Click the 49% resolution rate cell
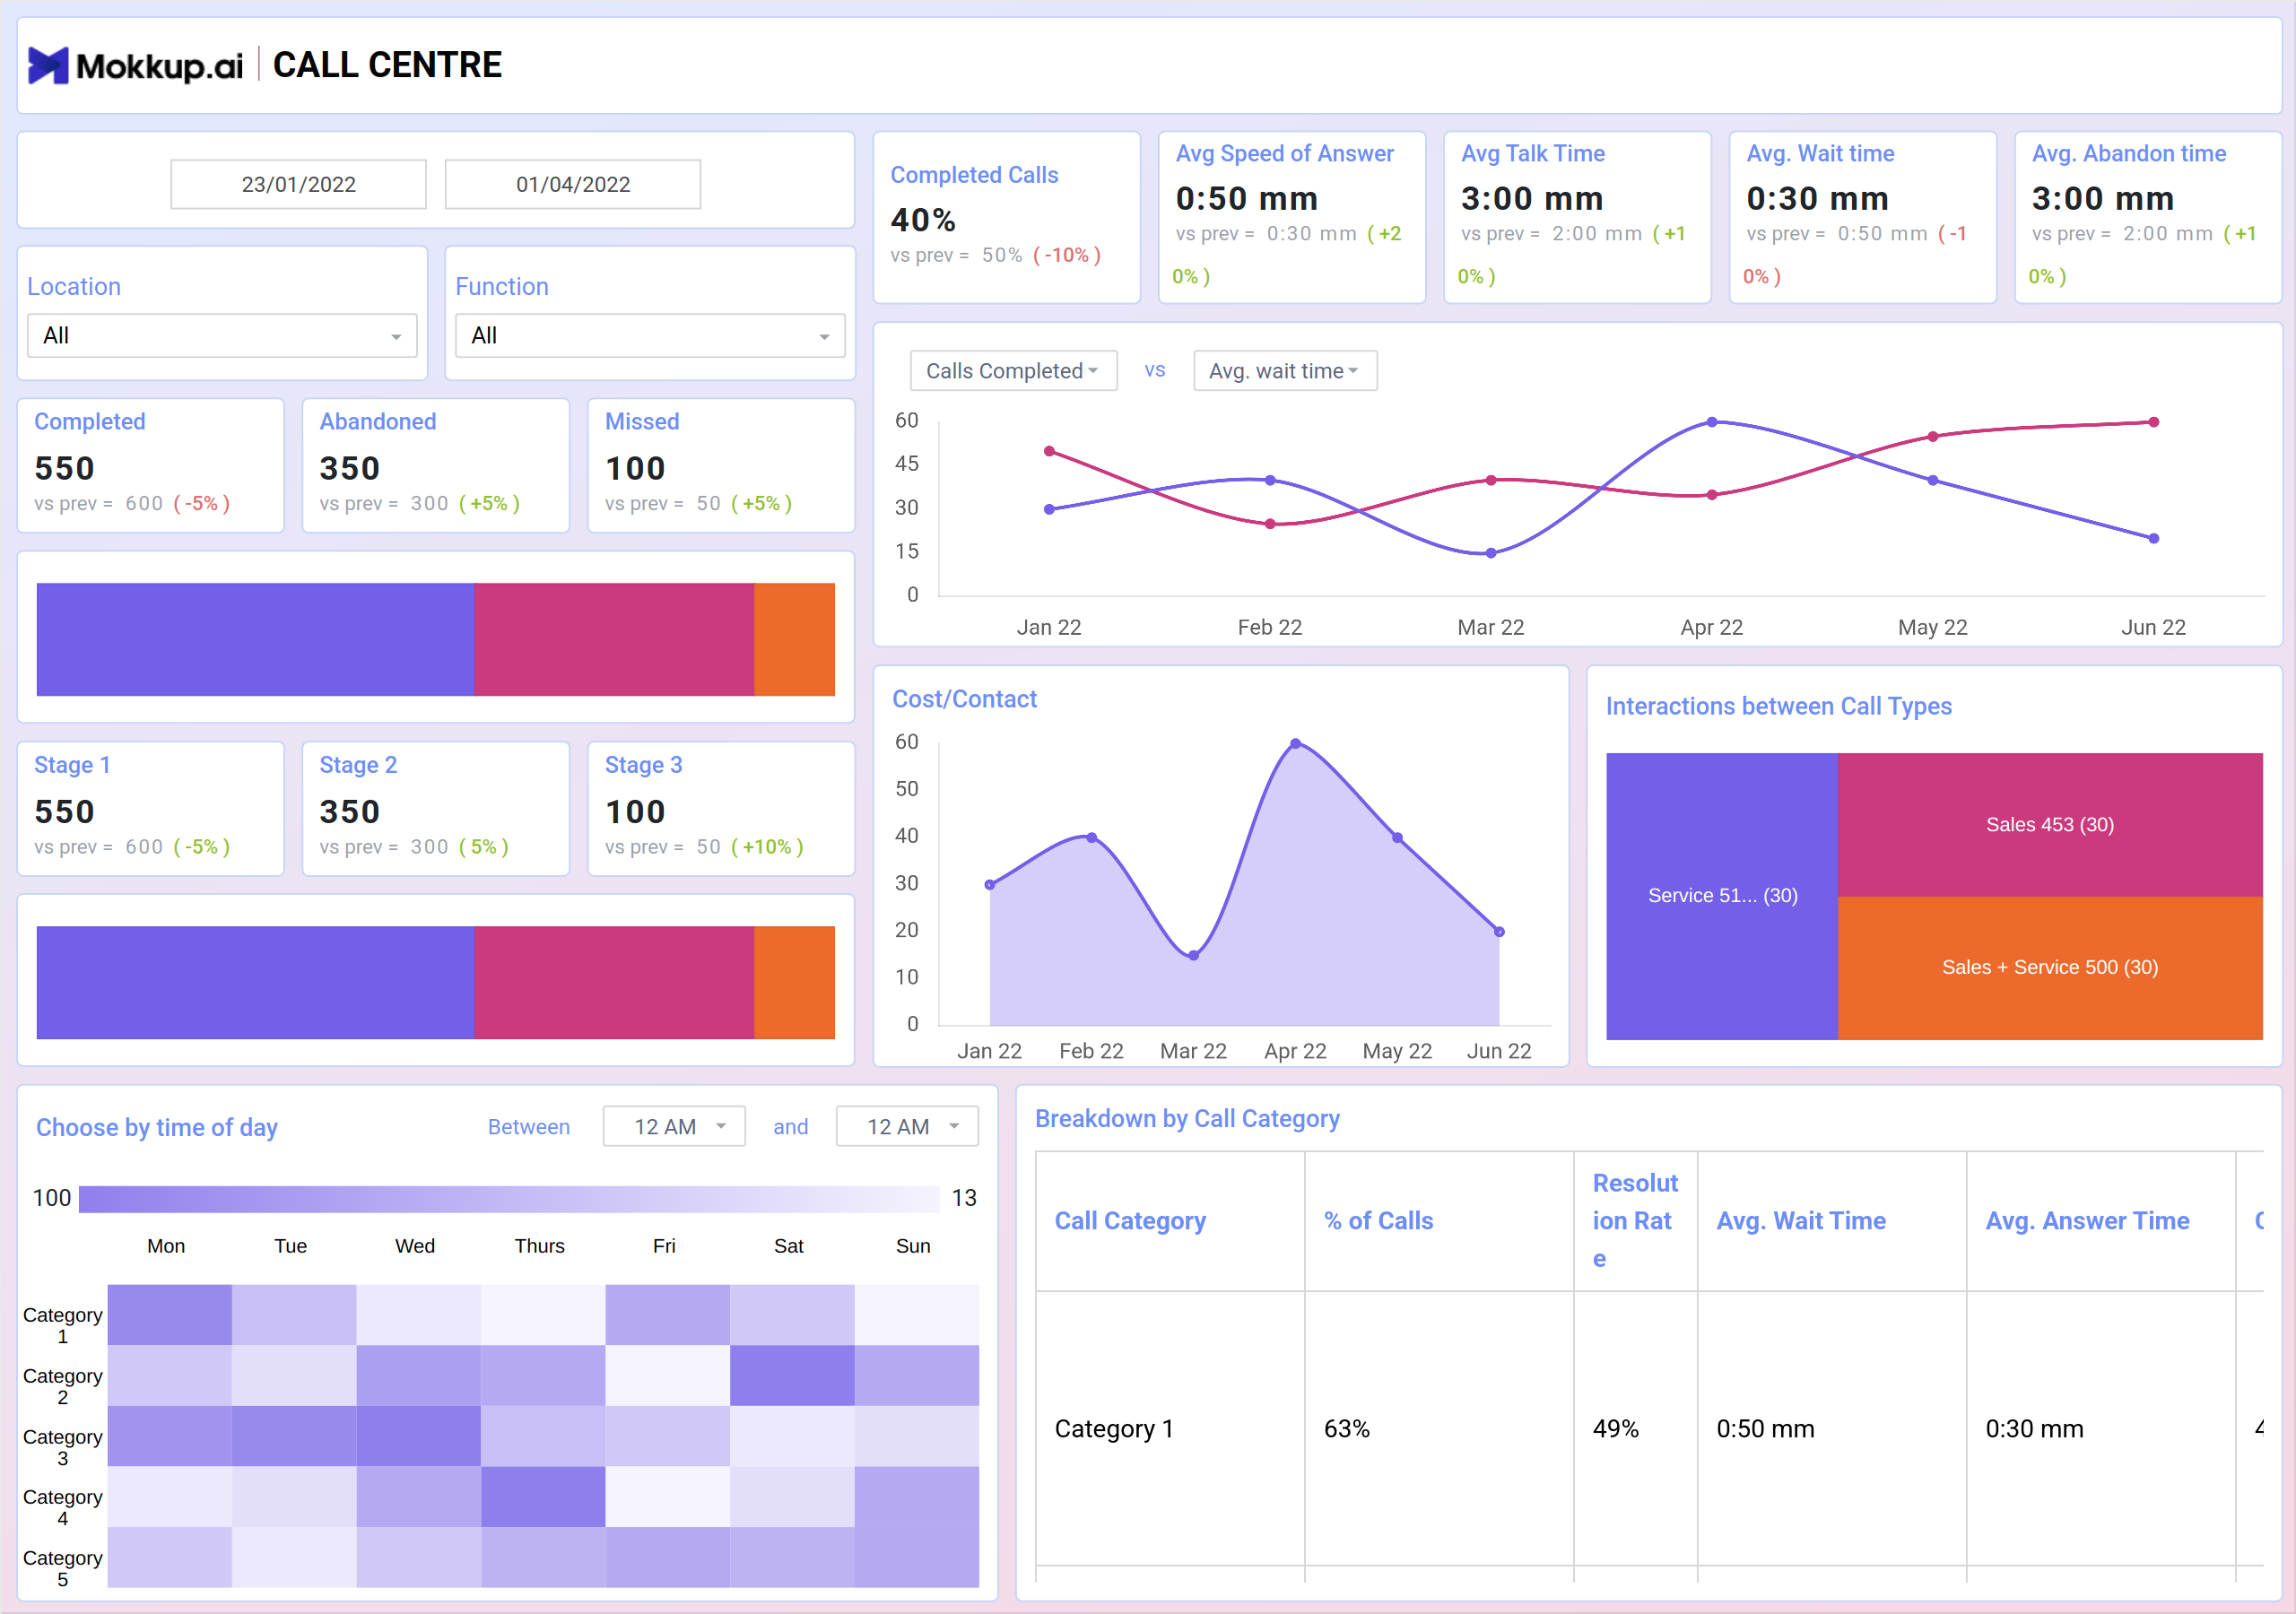The image size is (2296, 1614). 1636,1429
